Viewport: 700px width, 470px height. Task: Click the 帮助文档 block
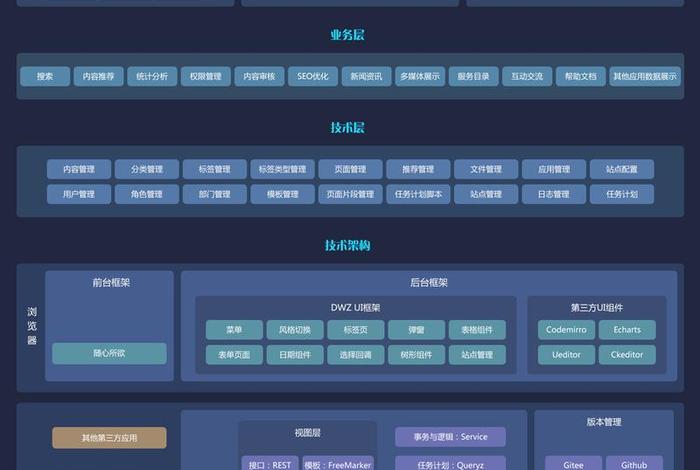click(581, 76)
